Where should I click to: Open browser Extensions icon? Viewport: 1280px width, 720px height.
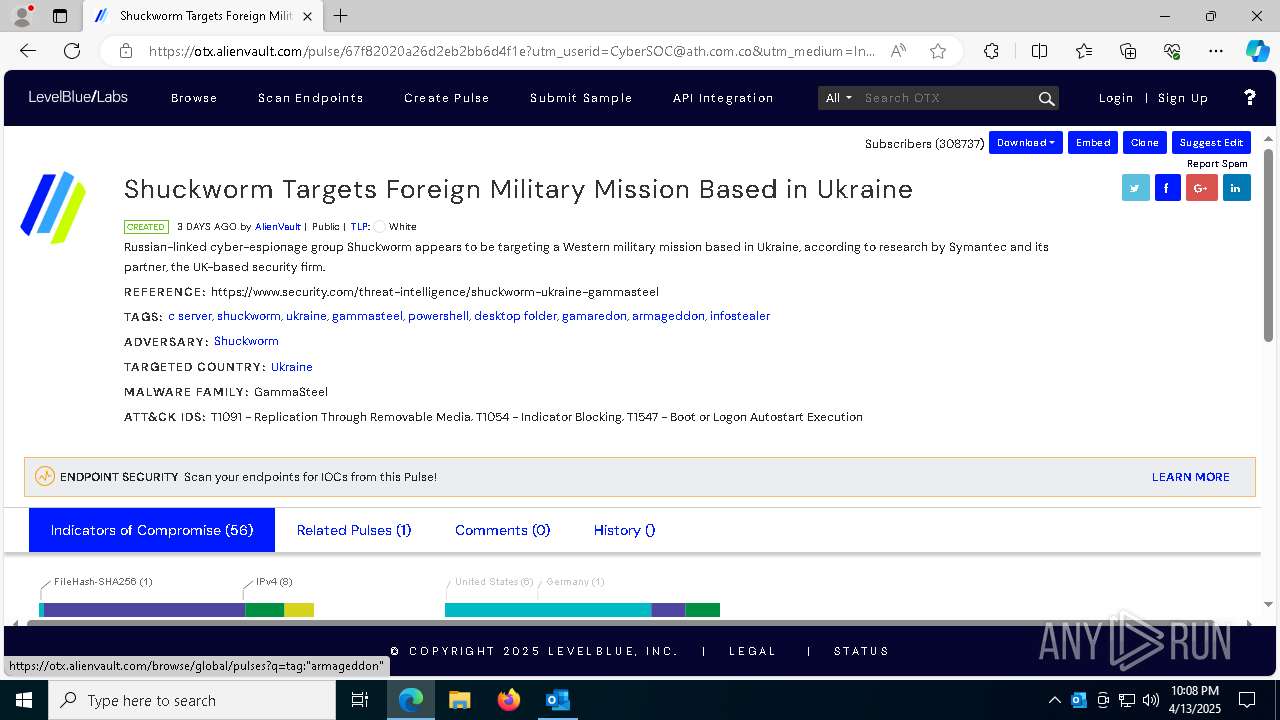point(991,51)
